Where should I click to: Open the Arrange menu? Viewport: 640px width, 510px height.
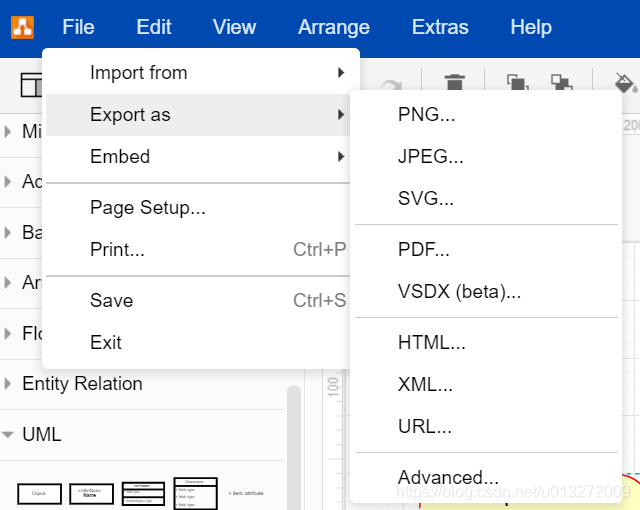333,27
